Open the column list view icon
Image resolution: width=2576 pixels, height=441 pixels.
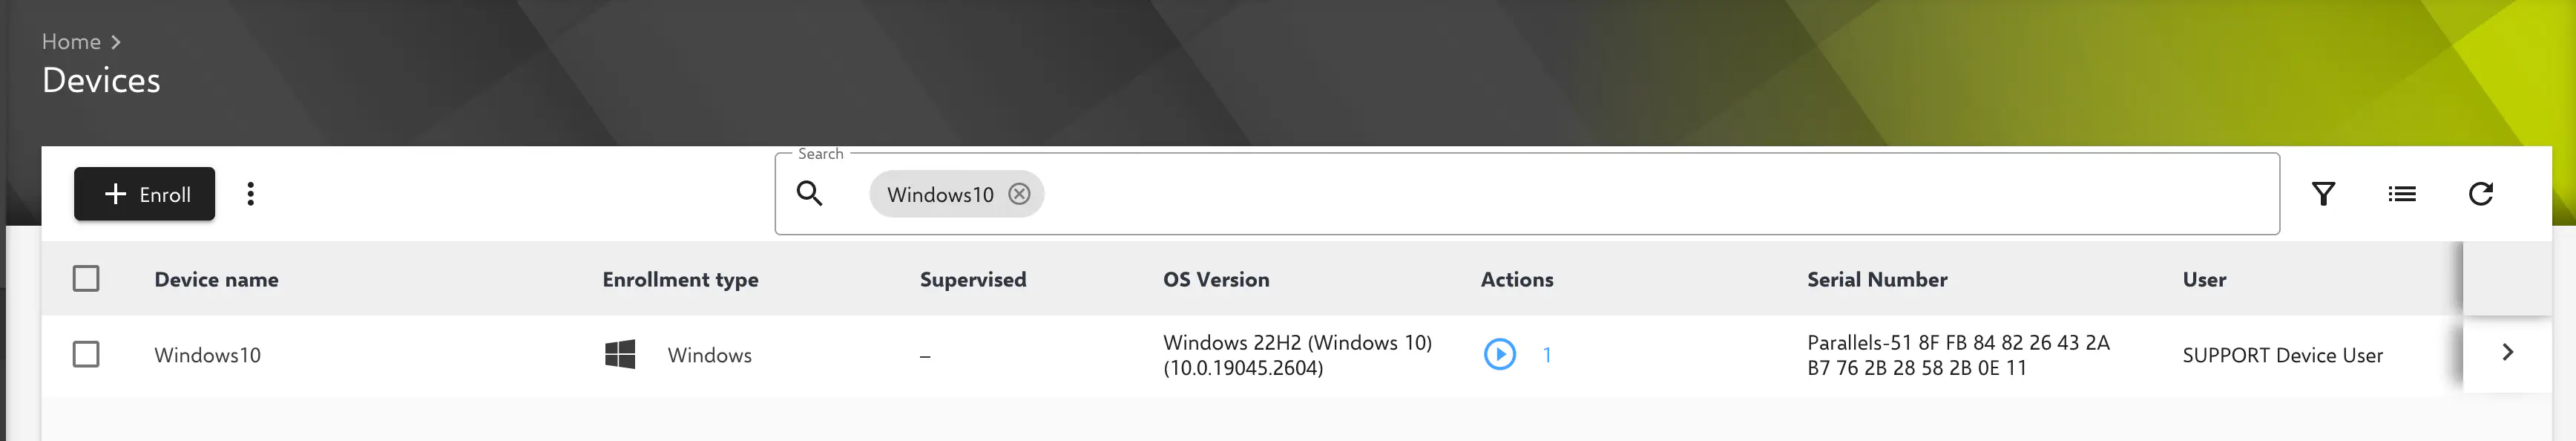(2402, 194)
